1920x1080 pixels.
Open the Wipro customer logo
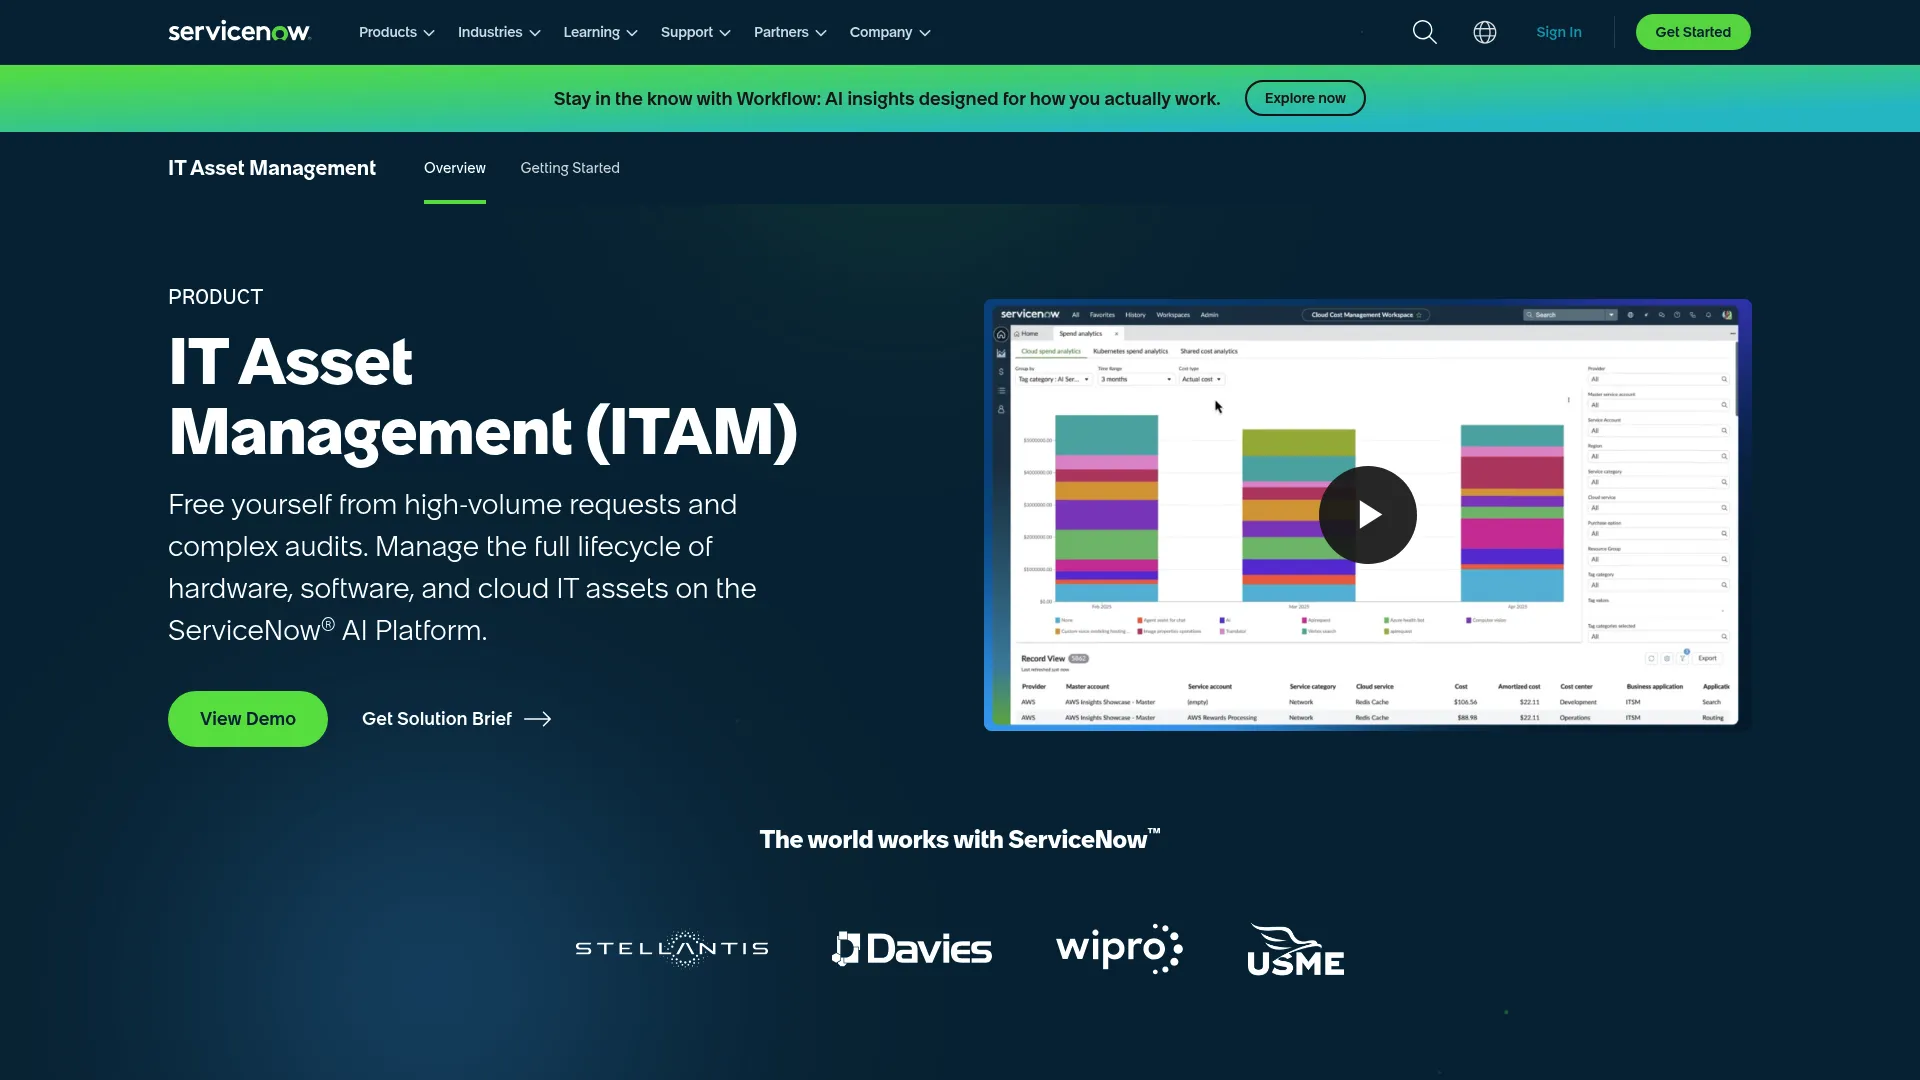point(1119,948)
